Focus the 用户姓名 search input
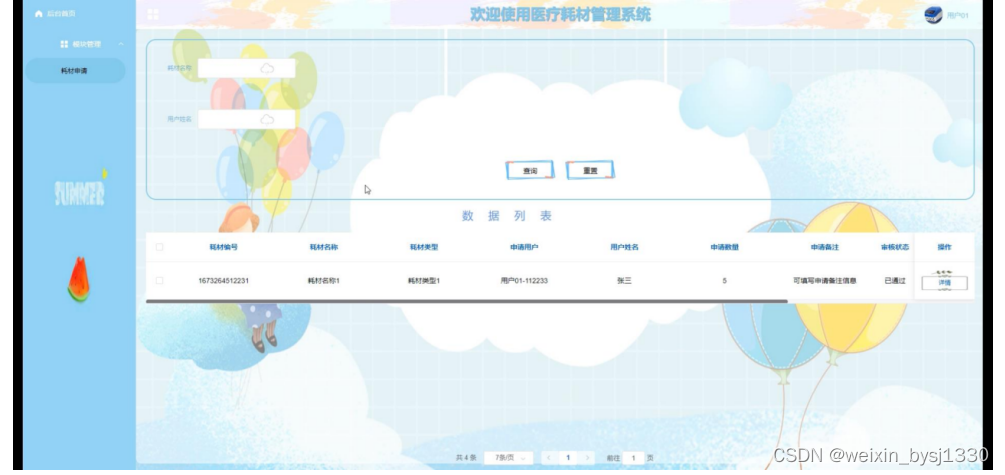Image resolution: width=1005 pixels, height=475 pixels. [x=247, y=119]
